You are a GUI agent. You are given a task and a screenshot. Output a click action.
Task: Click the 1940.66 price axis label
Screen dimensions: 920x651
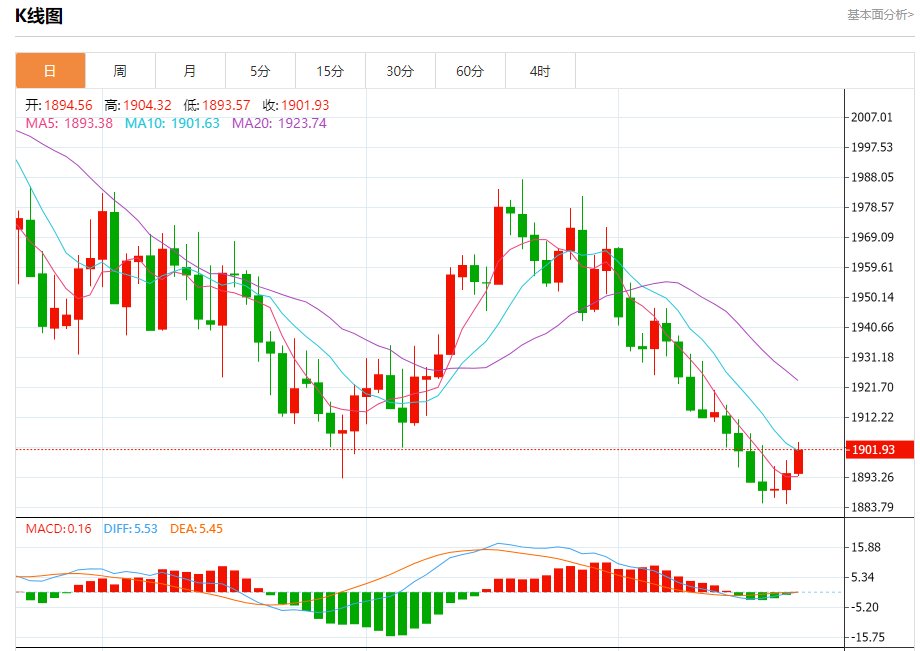pos(872,327)
